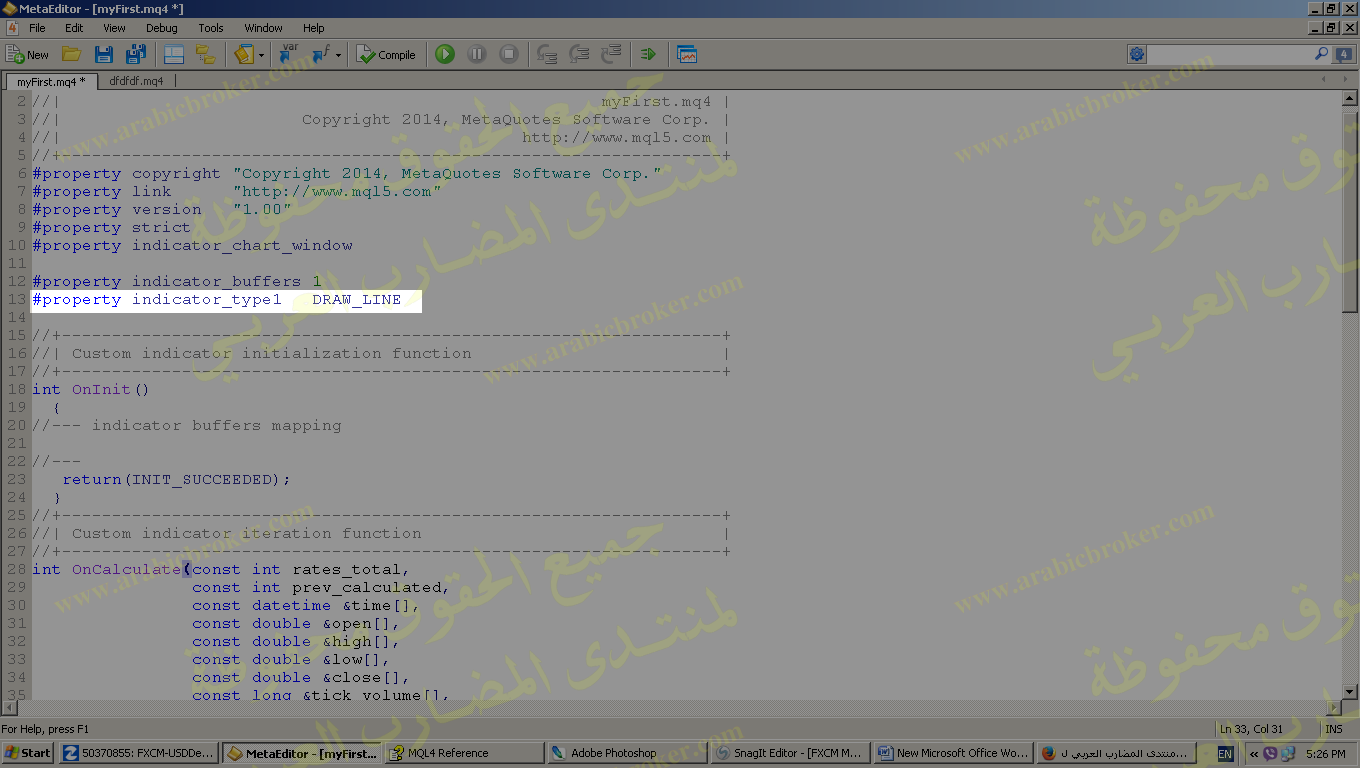The image size is (1360, 768).
Task: Click the Step Over debug icon
Action: [579, 55]
